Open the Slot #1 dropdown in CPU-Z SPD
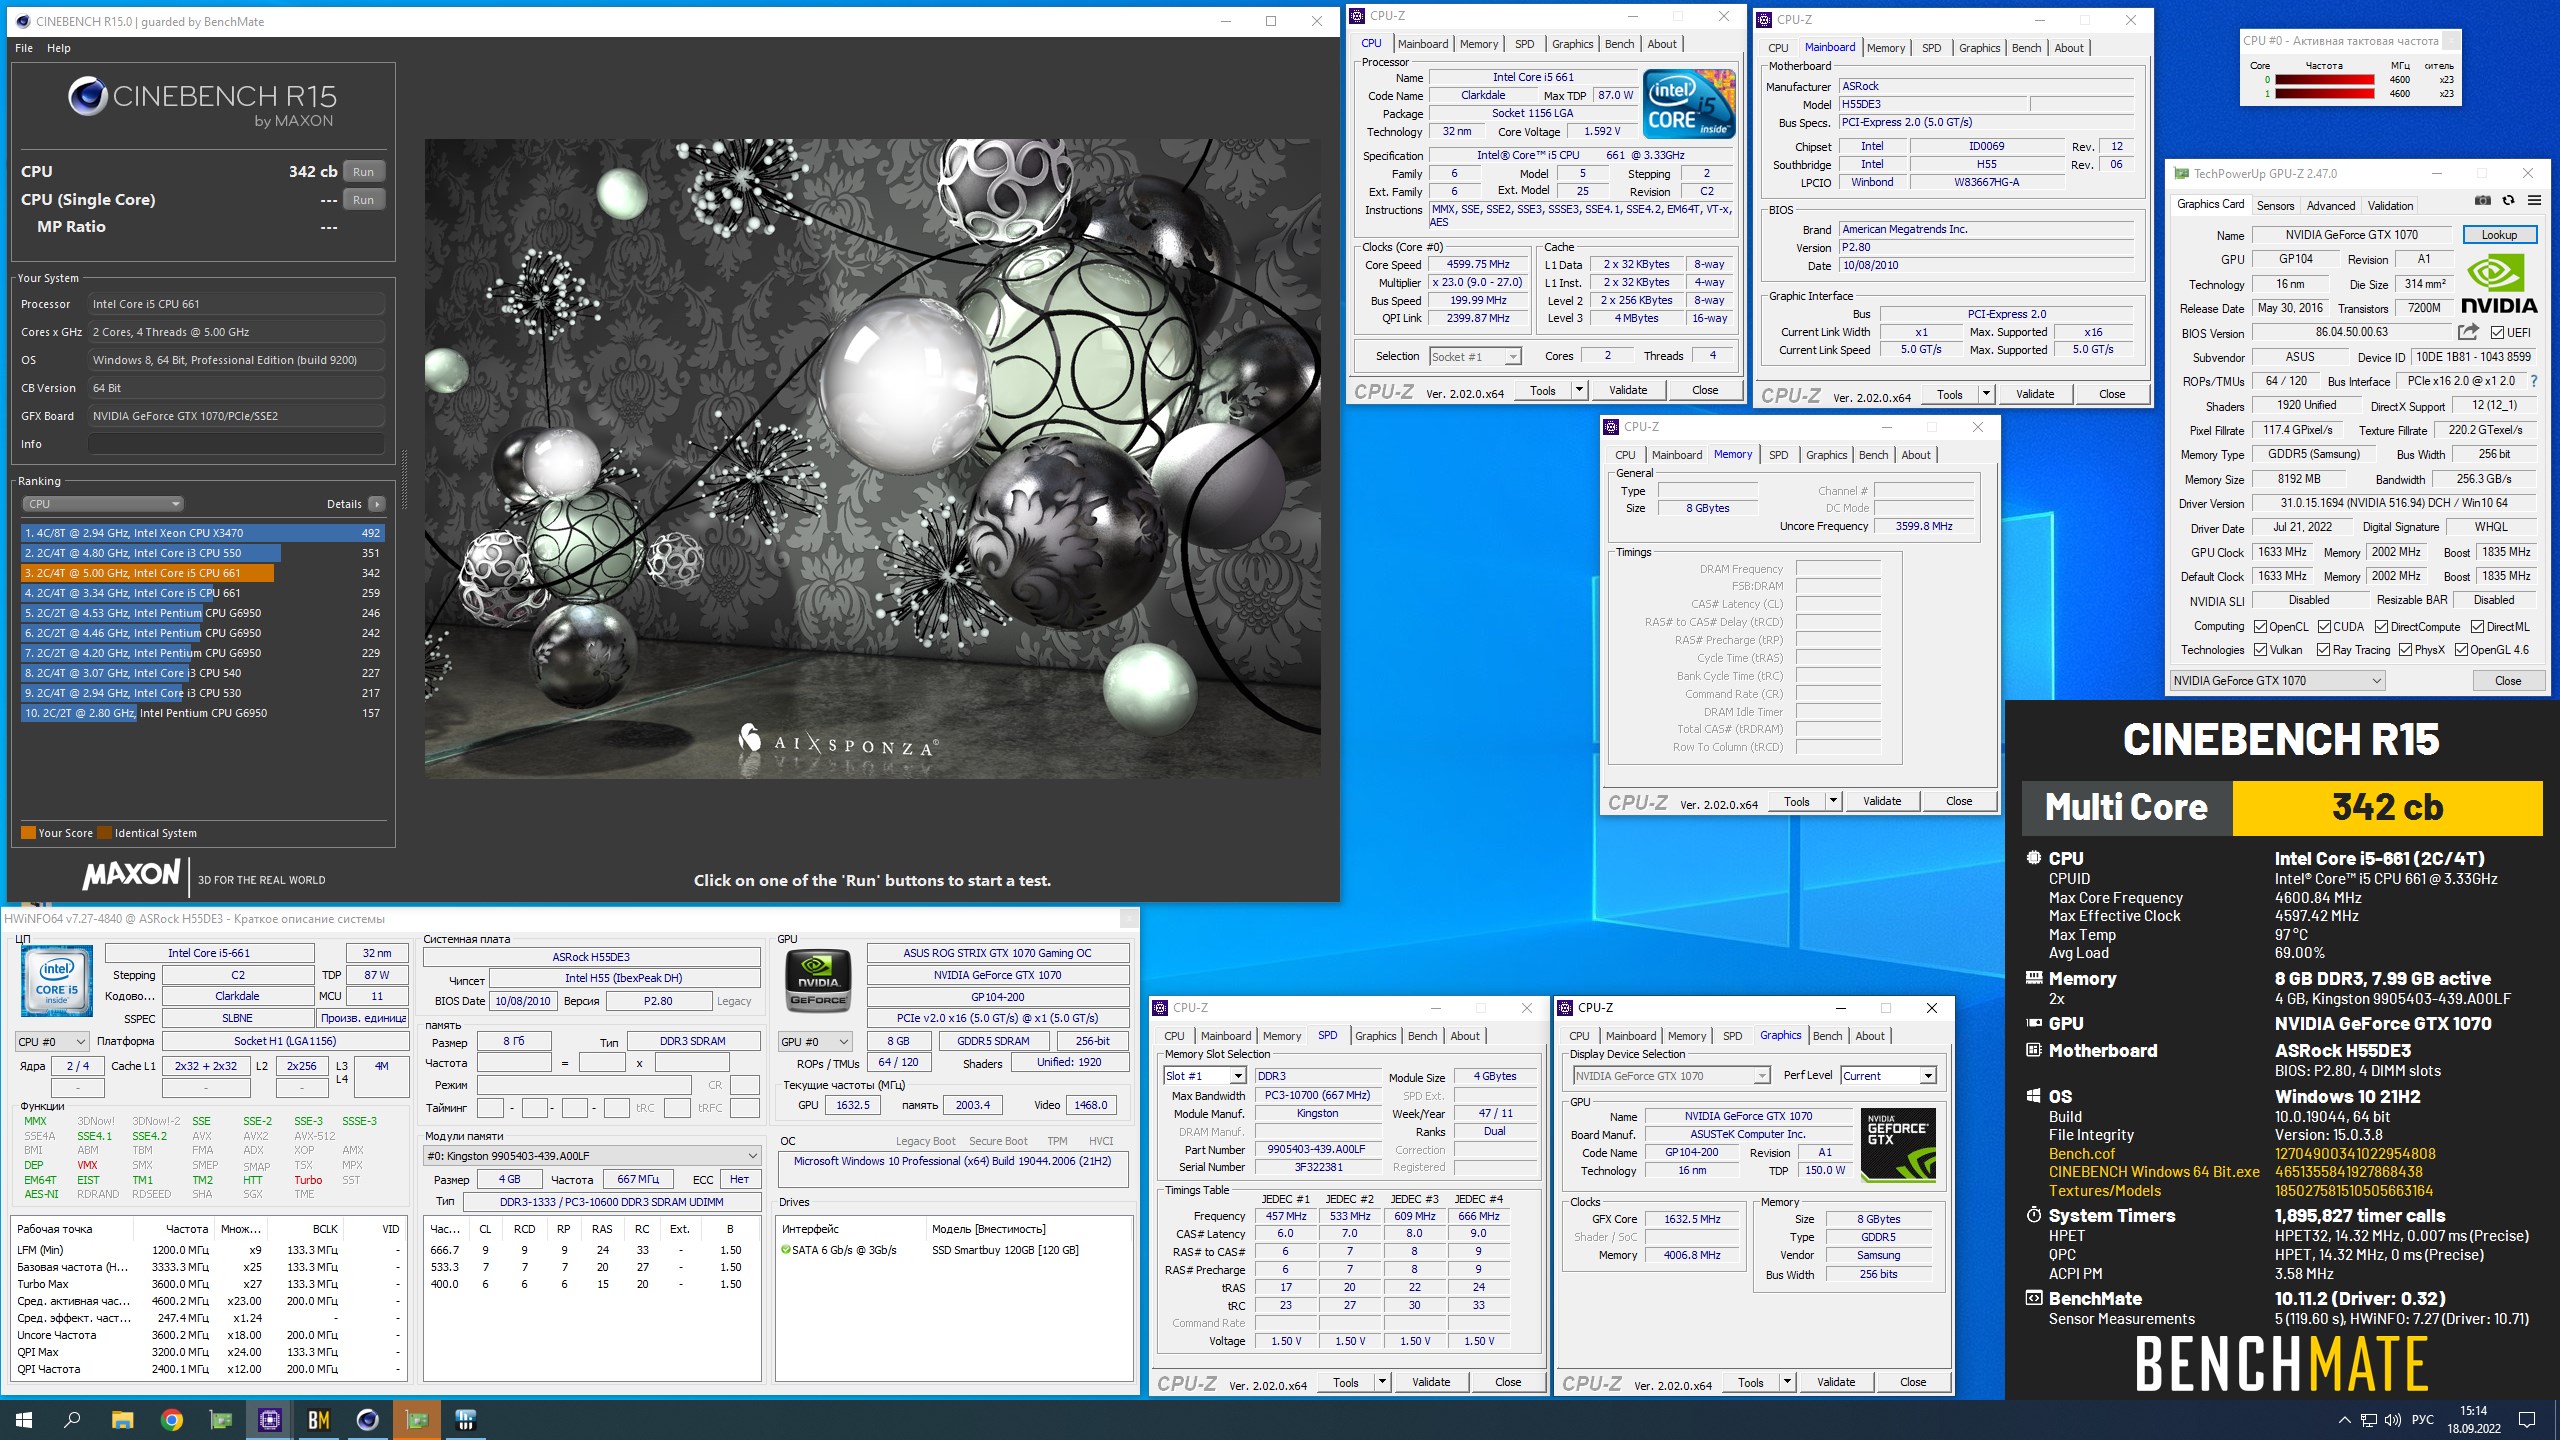Viewport: 2560px width, 1440px height. pyautogui.click(x=1205, y=1076)
